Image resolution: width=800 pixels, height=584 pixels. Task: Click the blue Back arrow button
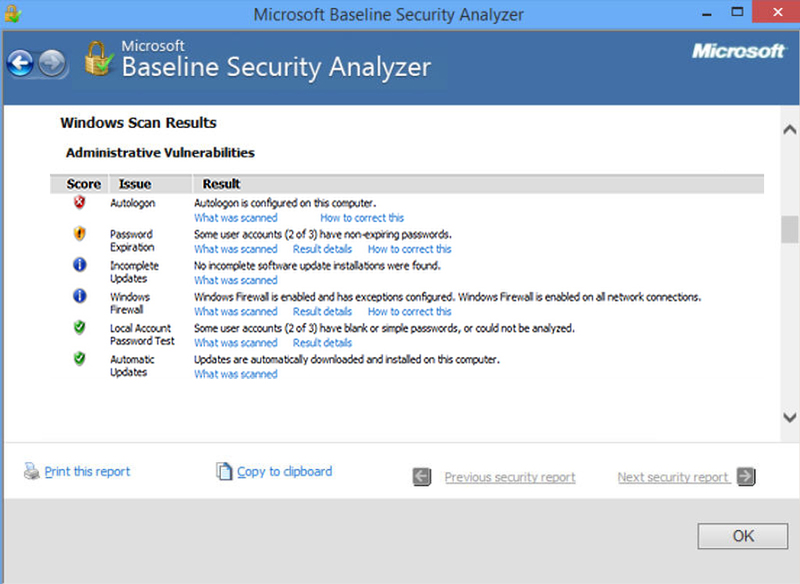20,64
